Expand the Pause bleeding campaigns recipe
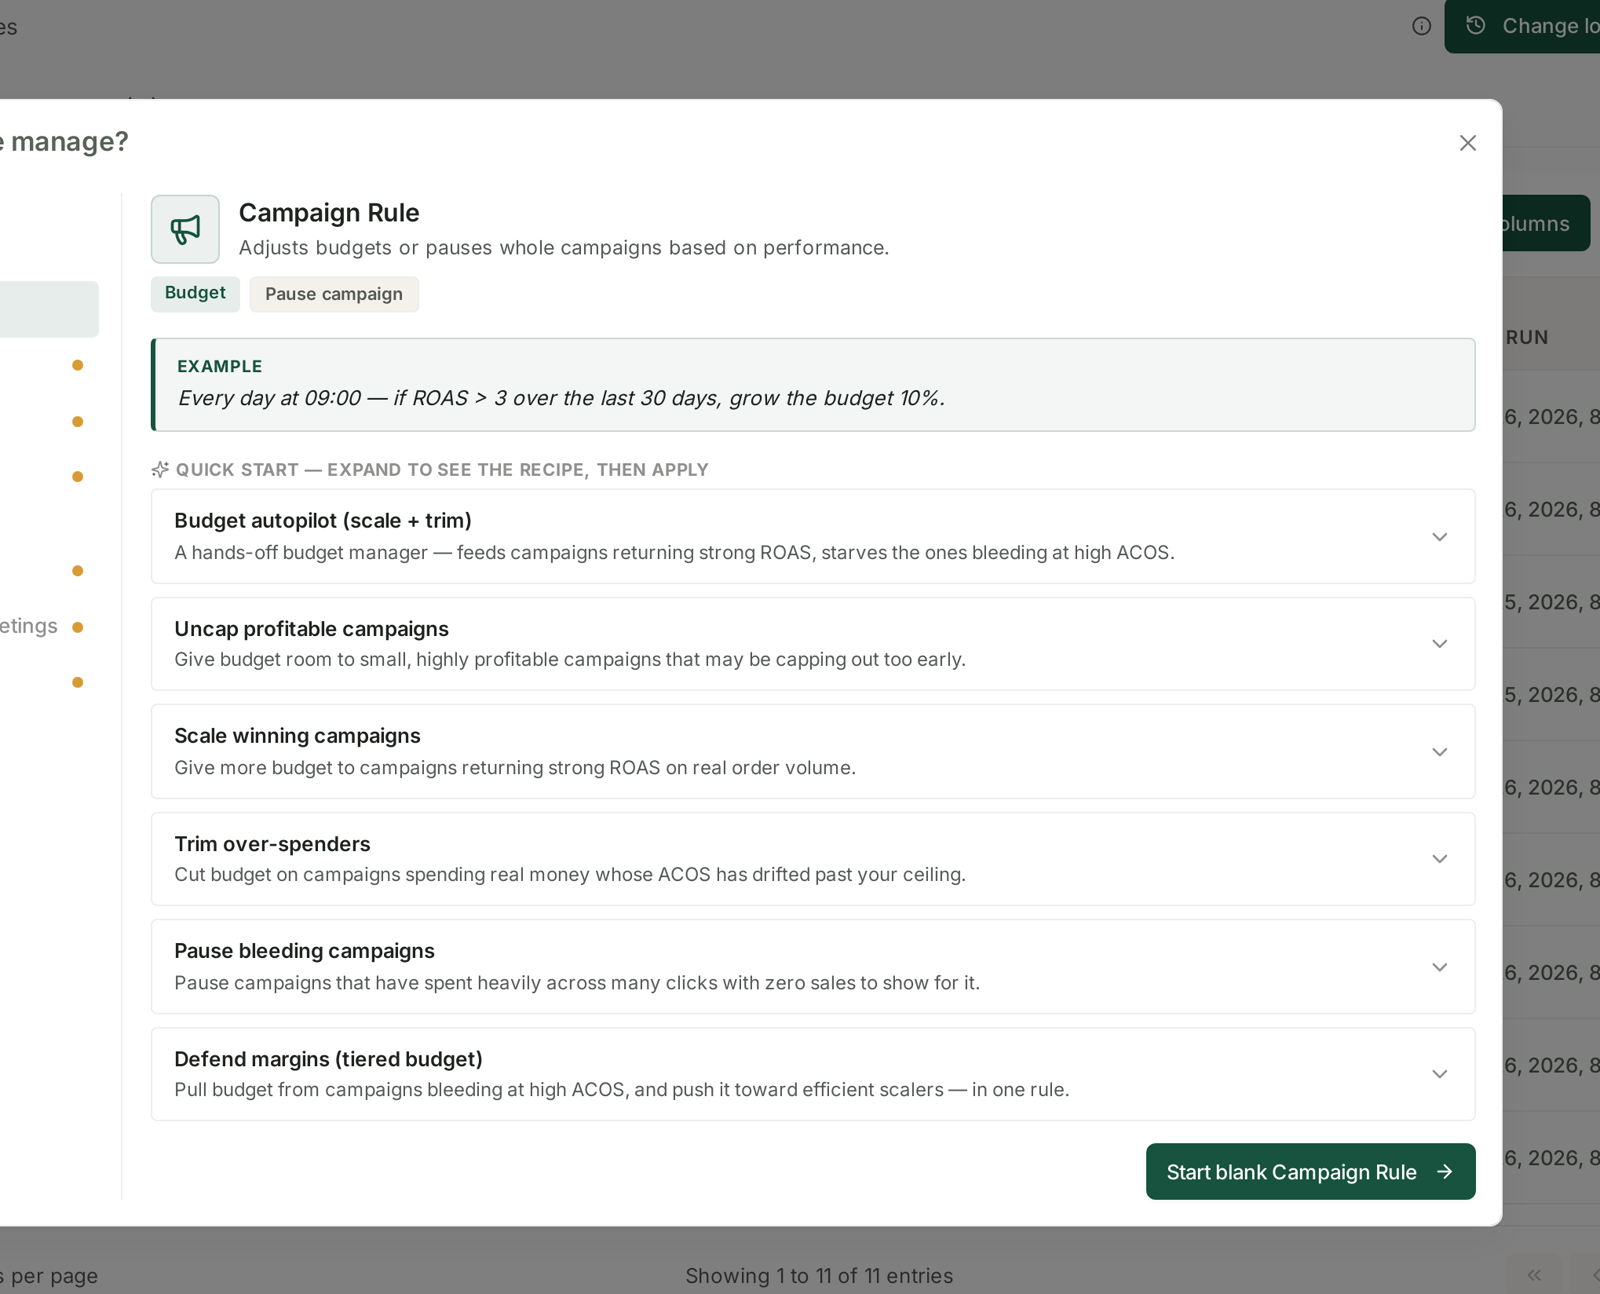This screenshot has width=1600, height=1294. [813, 967]
